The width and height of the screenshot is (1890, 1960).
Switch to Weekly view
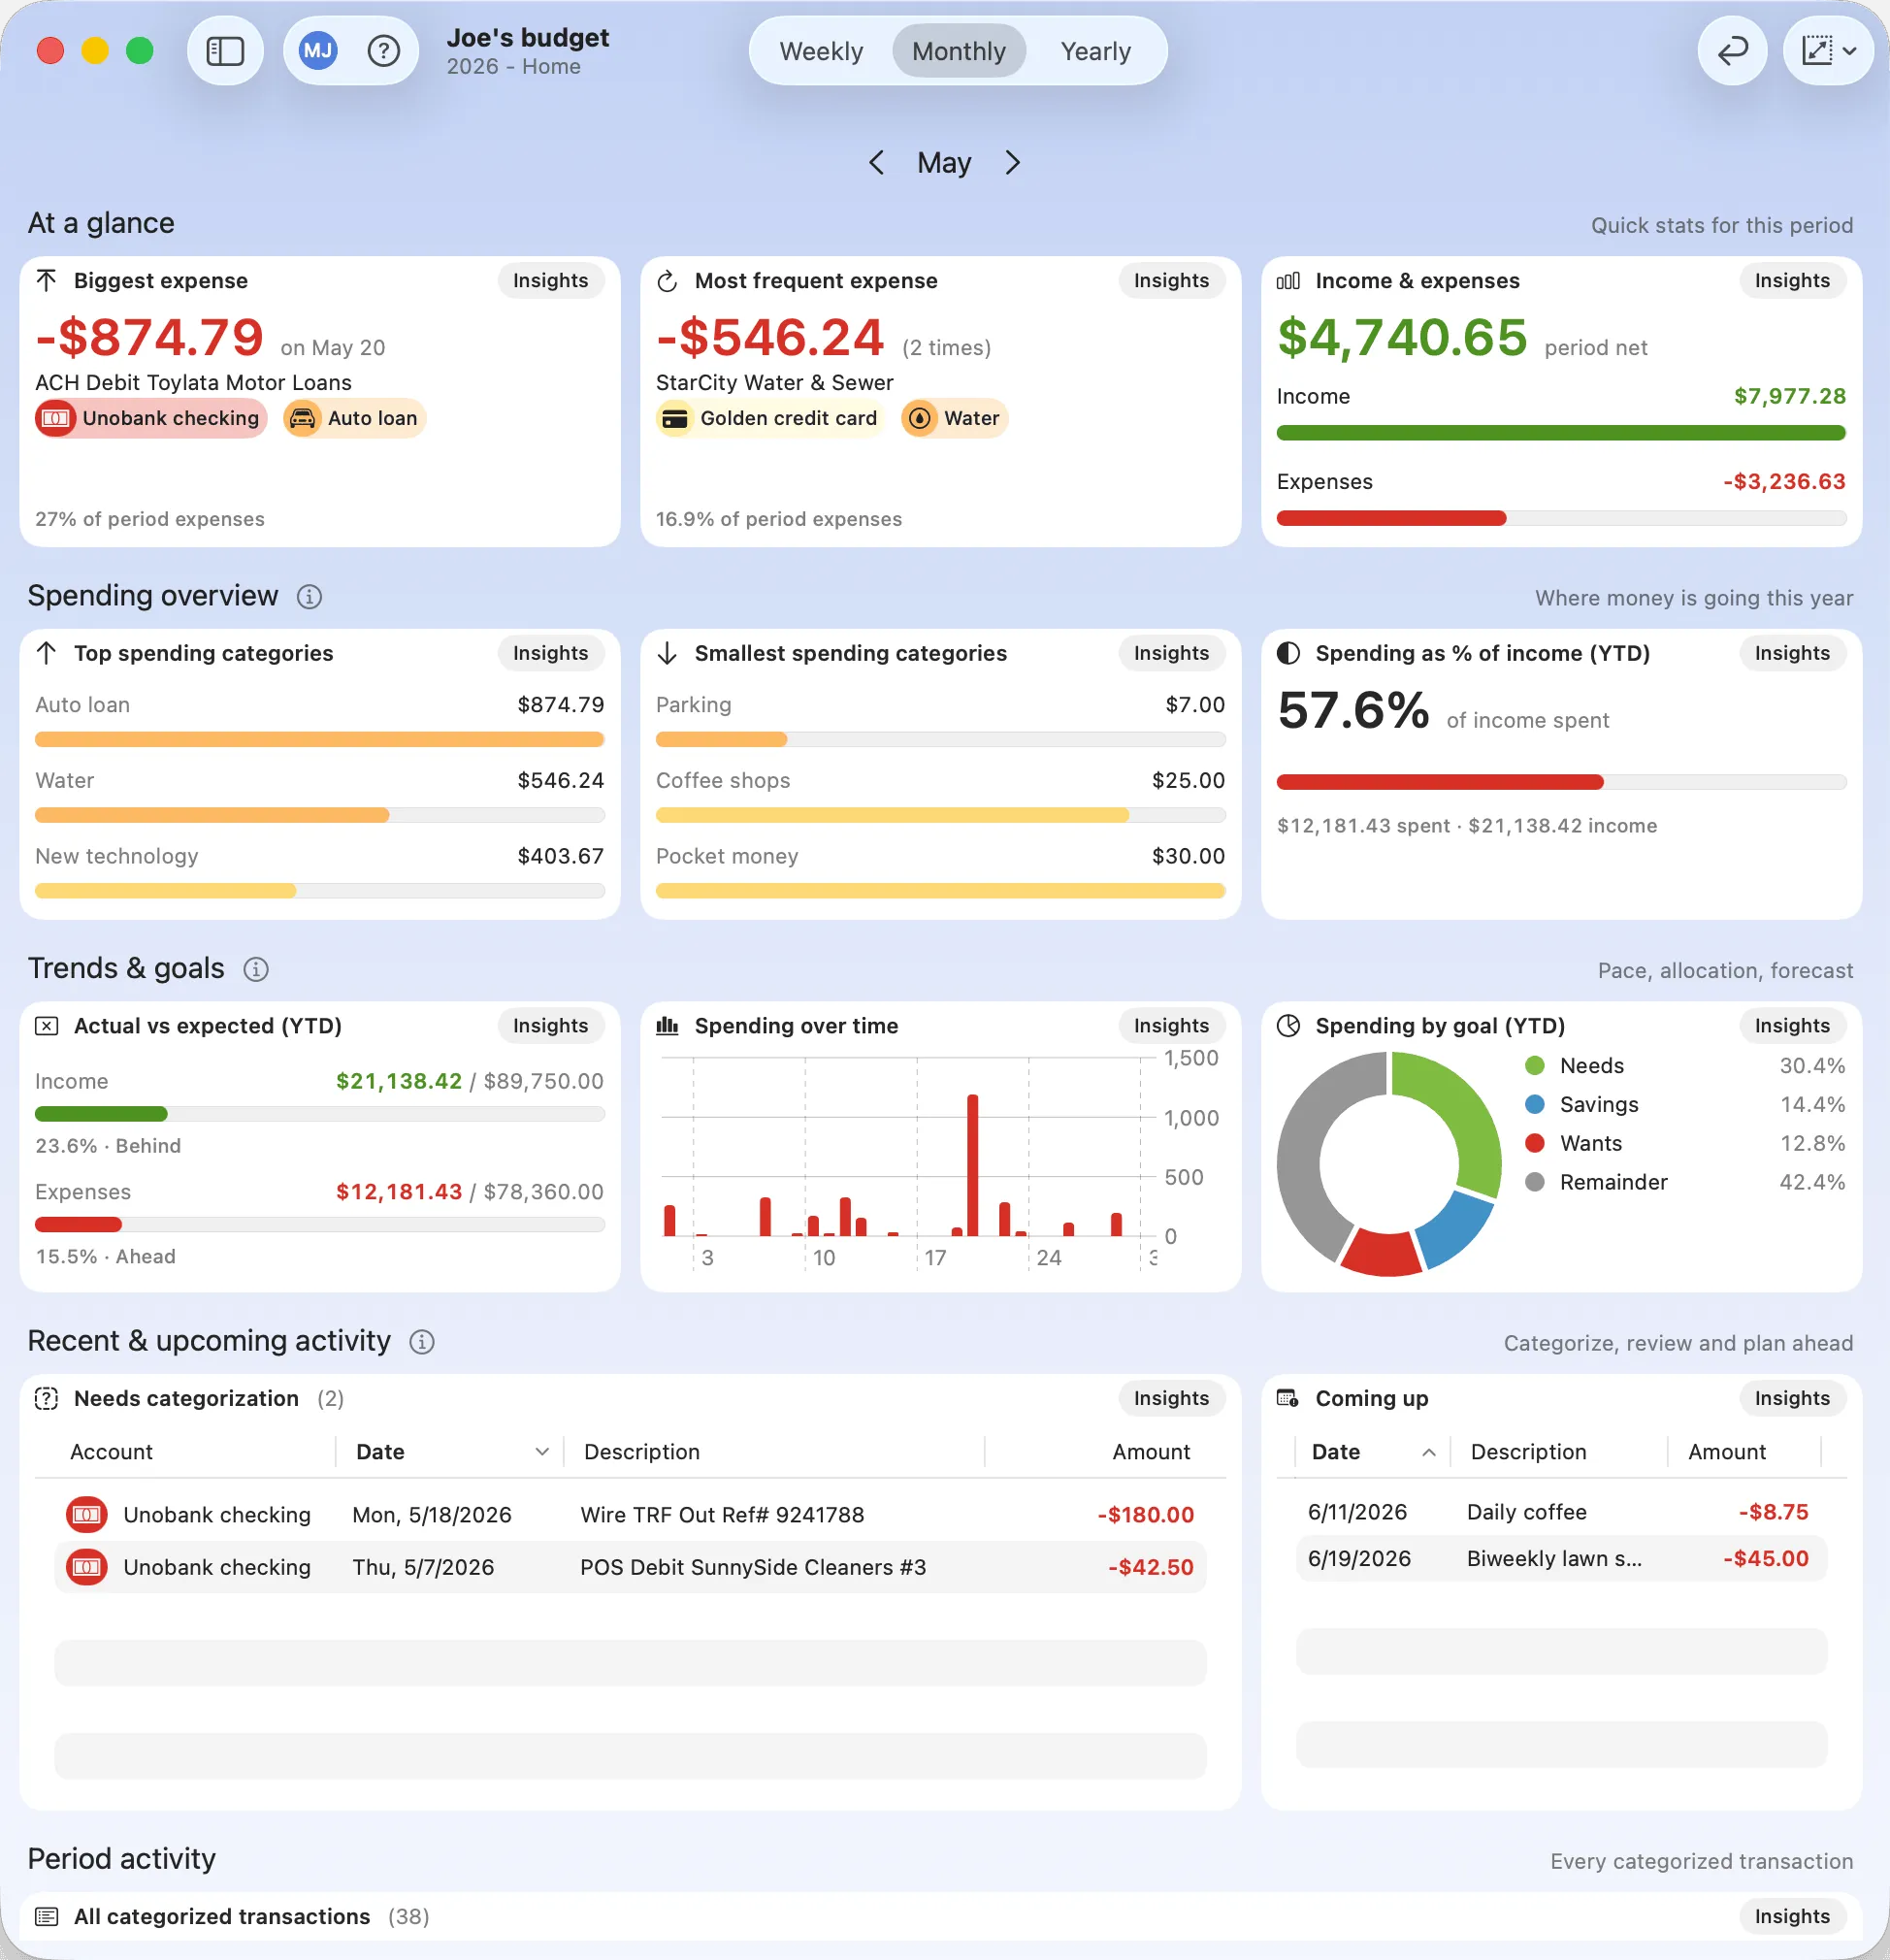[821, 51]
